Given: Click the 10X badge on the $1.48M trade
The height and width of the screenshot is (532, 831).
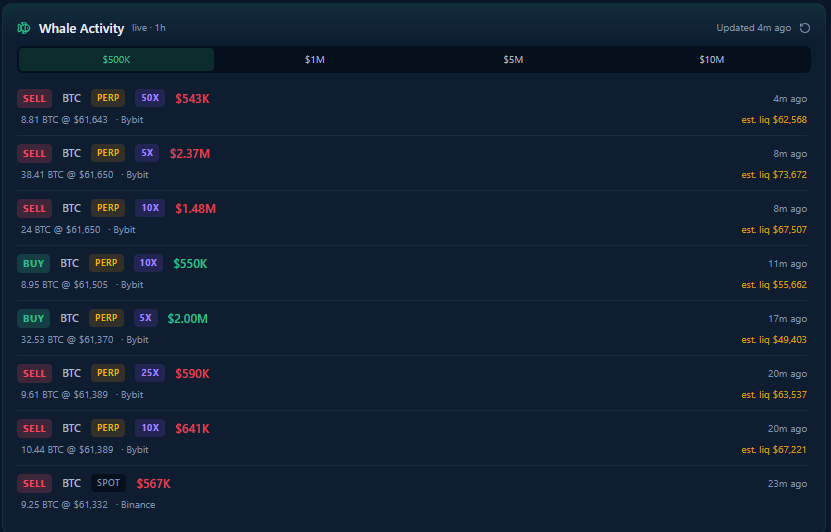Looking at the screenshot, I should [x=150, y=208].
